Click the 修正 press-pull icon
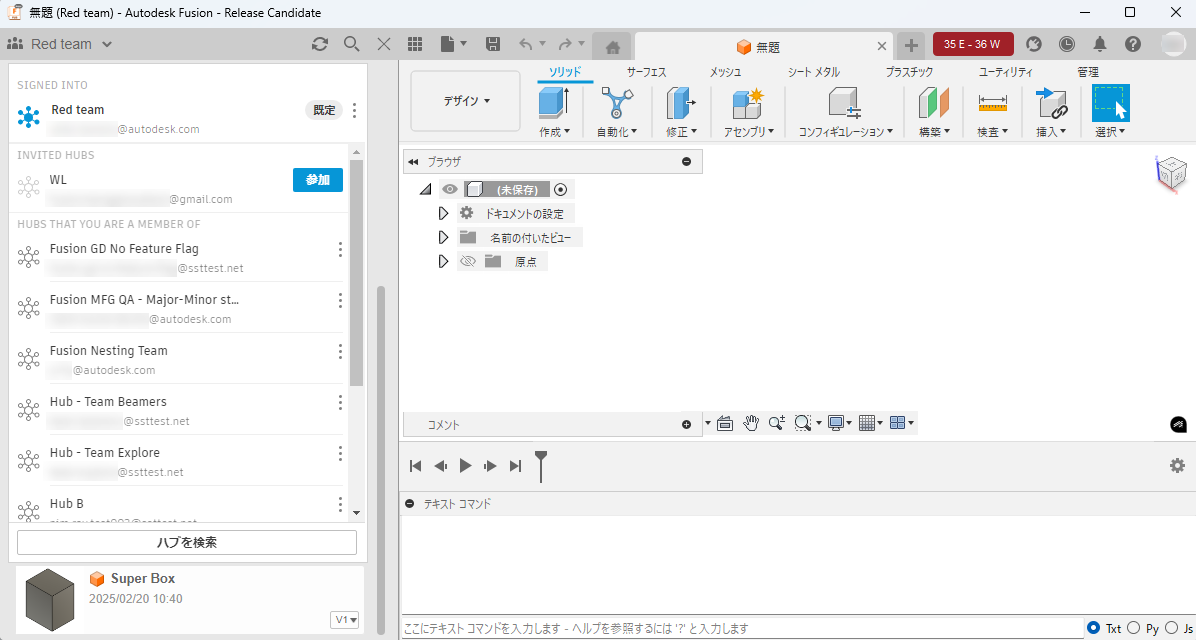1196x640 pixels. pos(680,102)
